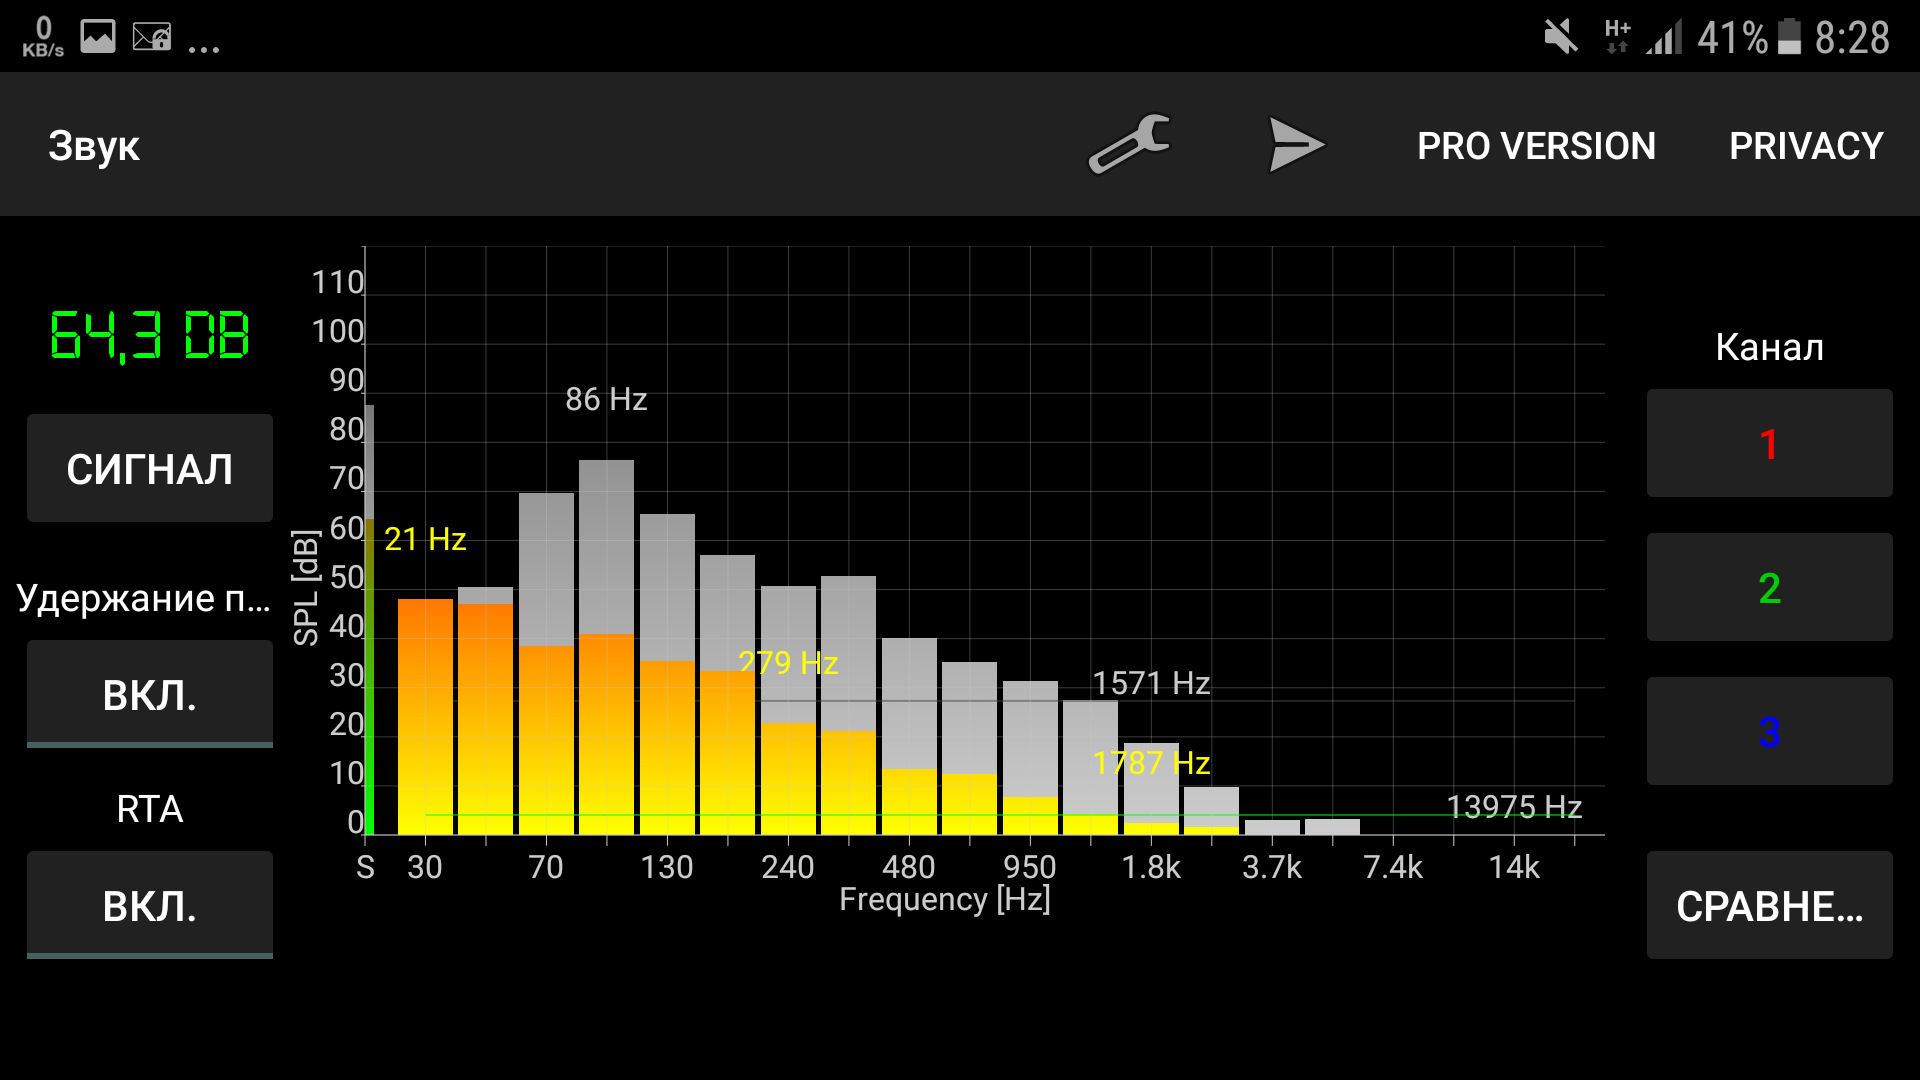
Task: Tap the 64,3 DB readout
Action: pos(150,335)
